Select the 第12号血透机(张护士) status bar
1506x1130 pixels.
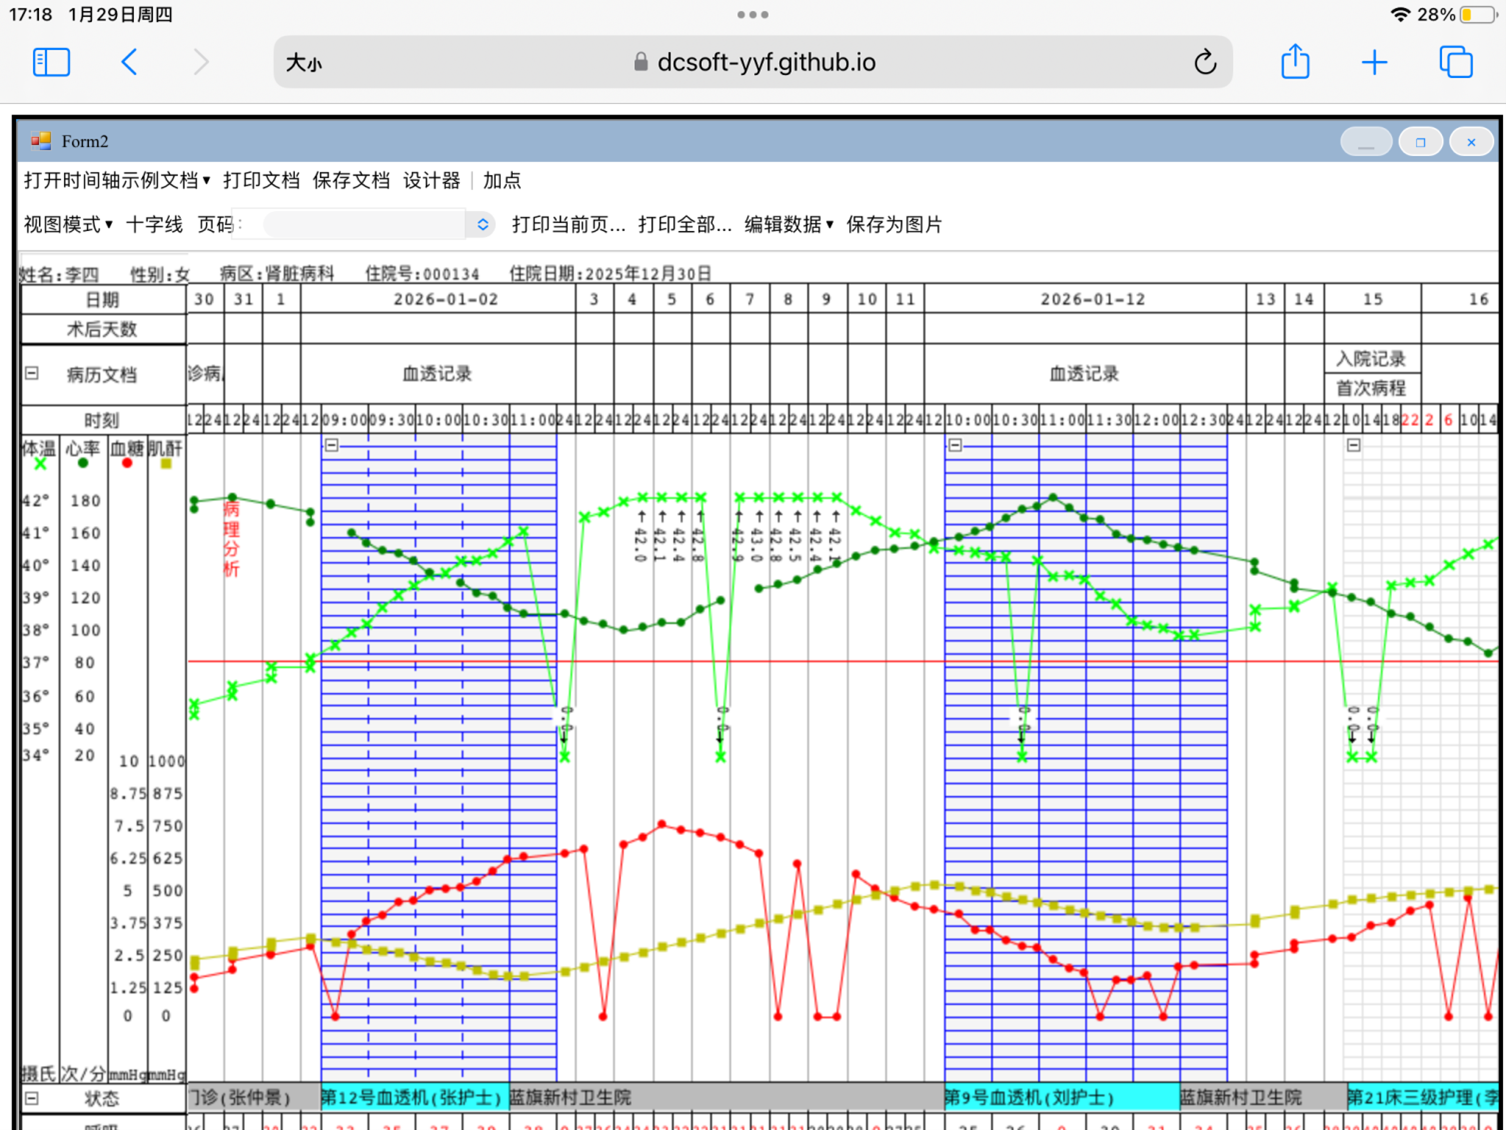pos(414,1098)
